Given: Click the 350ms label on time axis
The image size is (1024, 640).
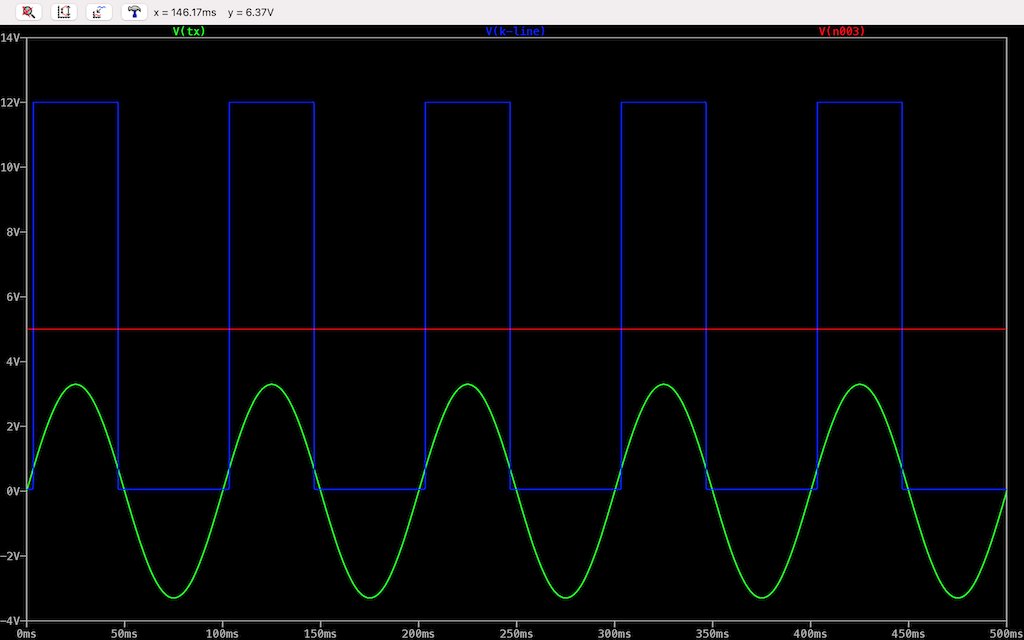Looking at the screenshot, I should tap(712, 633).
